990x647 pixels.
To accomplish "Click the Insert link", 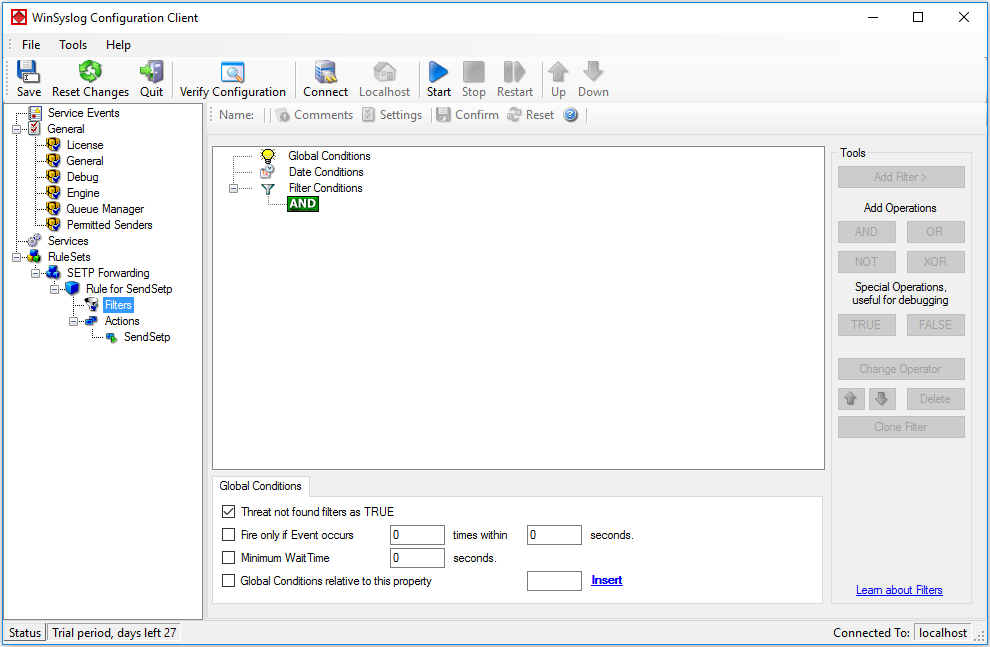I will 607,580.
